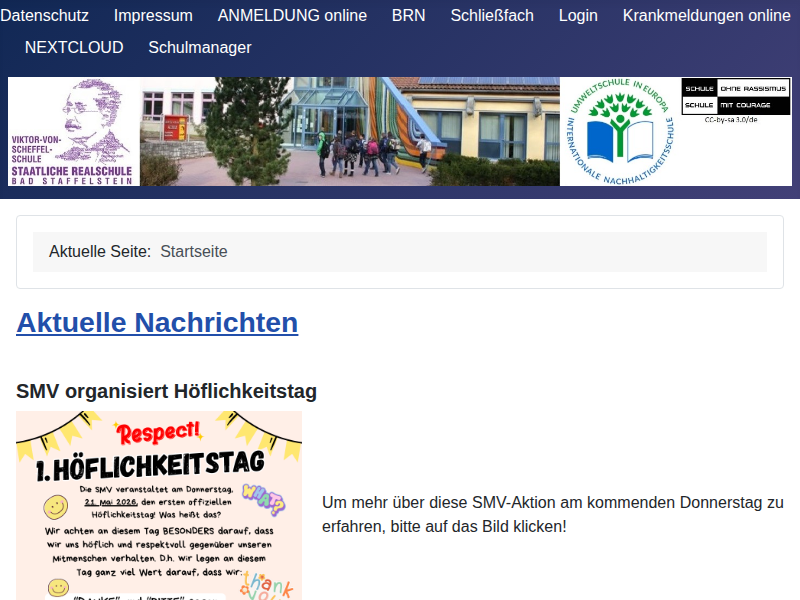Open the Aktuelle Nachrichten heading link
This screenshot has height=600, width=800.
coord(157,322)
